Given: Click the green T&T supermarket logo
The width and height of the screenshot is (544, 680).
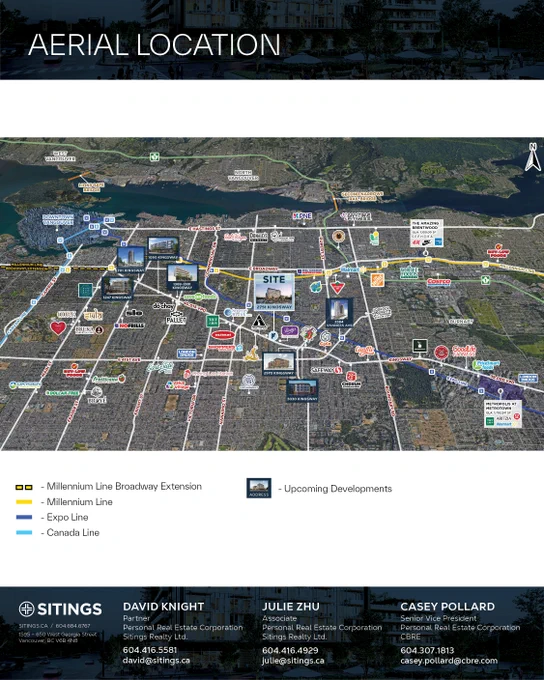Looking at the screenshot, I should point(212,321).
